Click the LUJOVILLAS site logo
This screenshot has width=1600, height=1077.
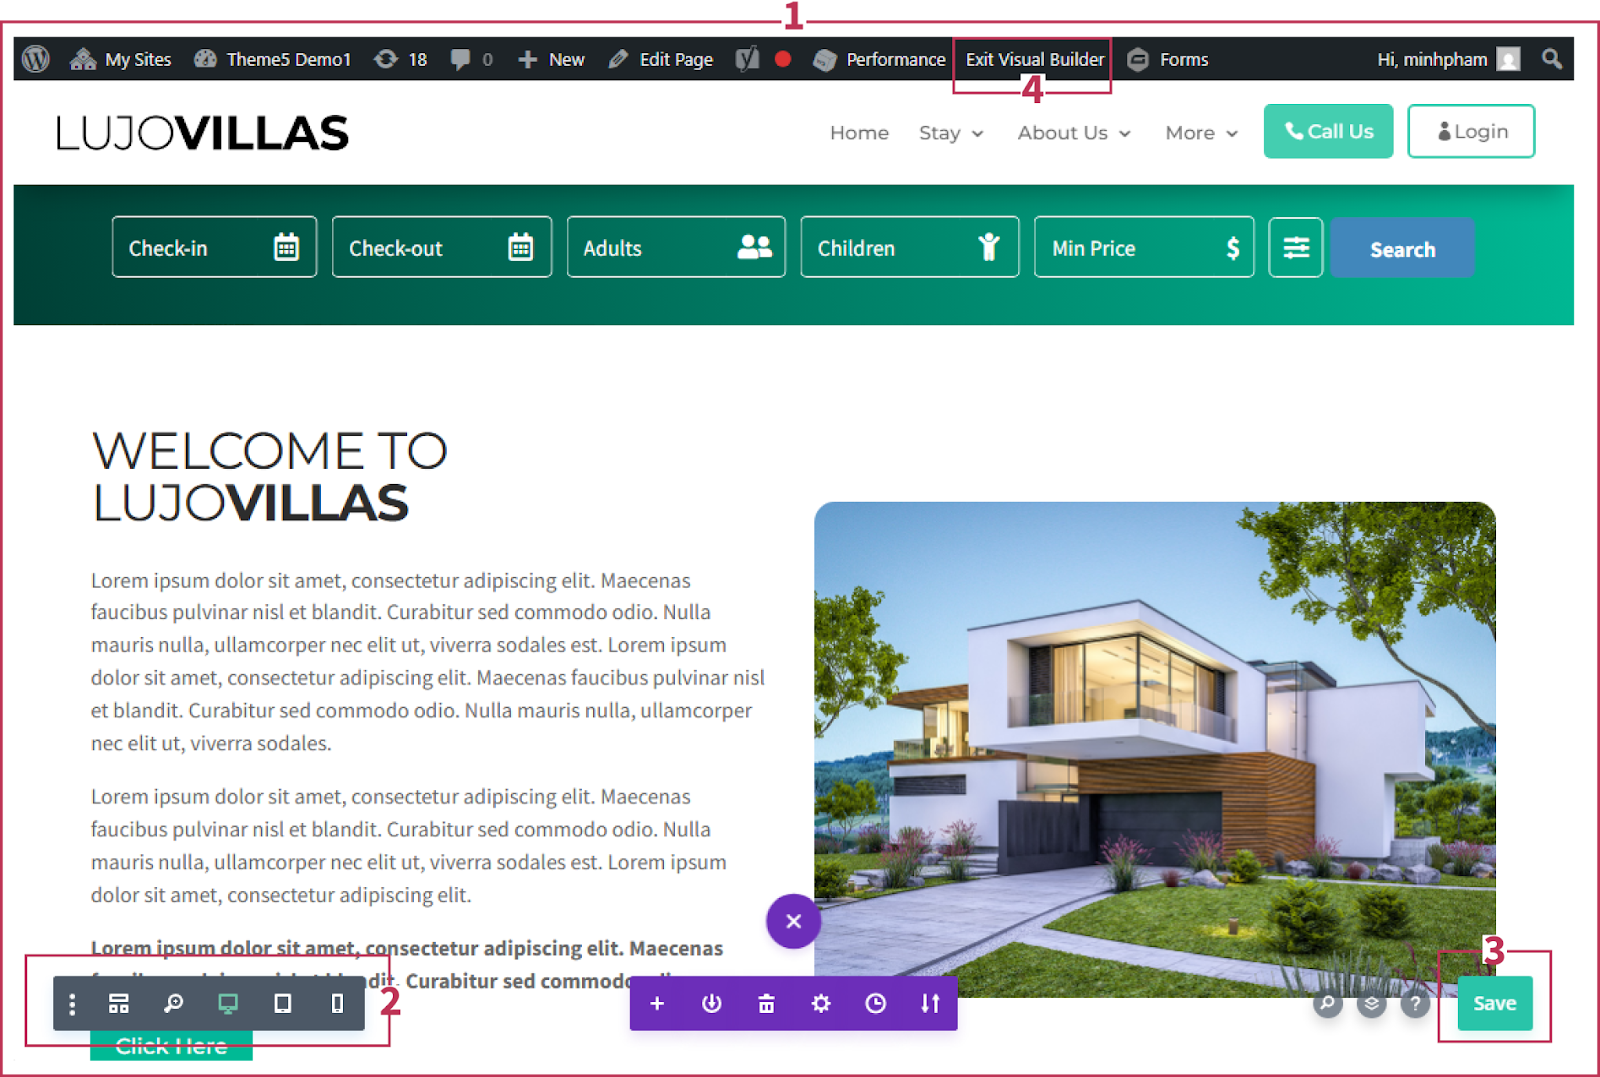(x=202, y=133)
